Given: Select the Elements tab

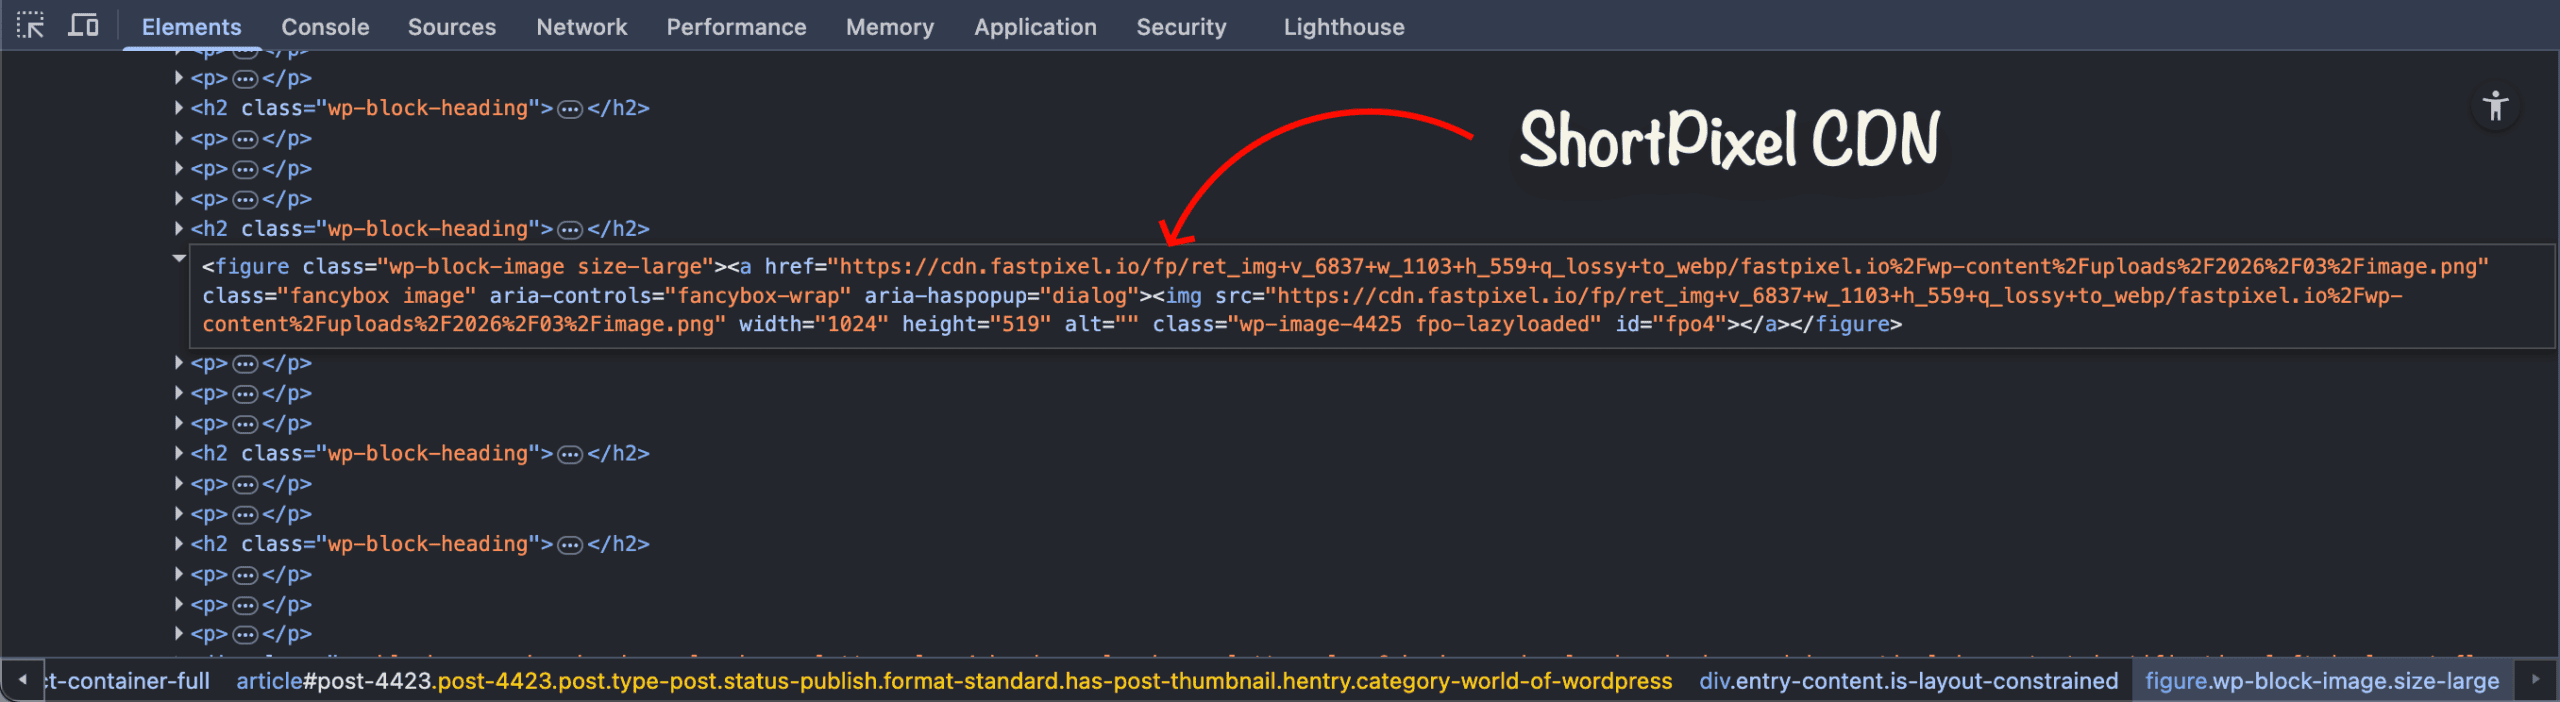Looking at the screenshot, I should tap(191, 27).
